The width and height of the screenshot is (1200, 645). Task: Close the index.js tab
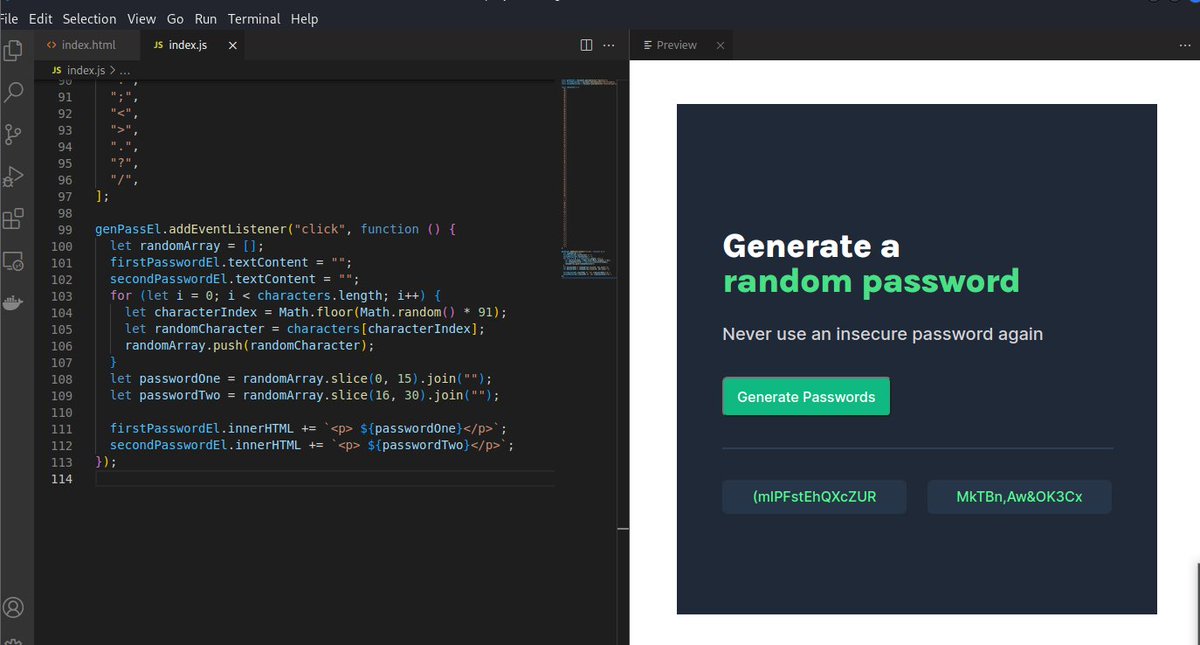click(233, 45)
